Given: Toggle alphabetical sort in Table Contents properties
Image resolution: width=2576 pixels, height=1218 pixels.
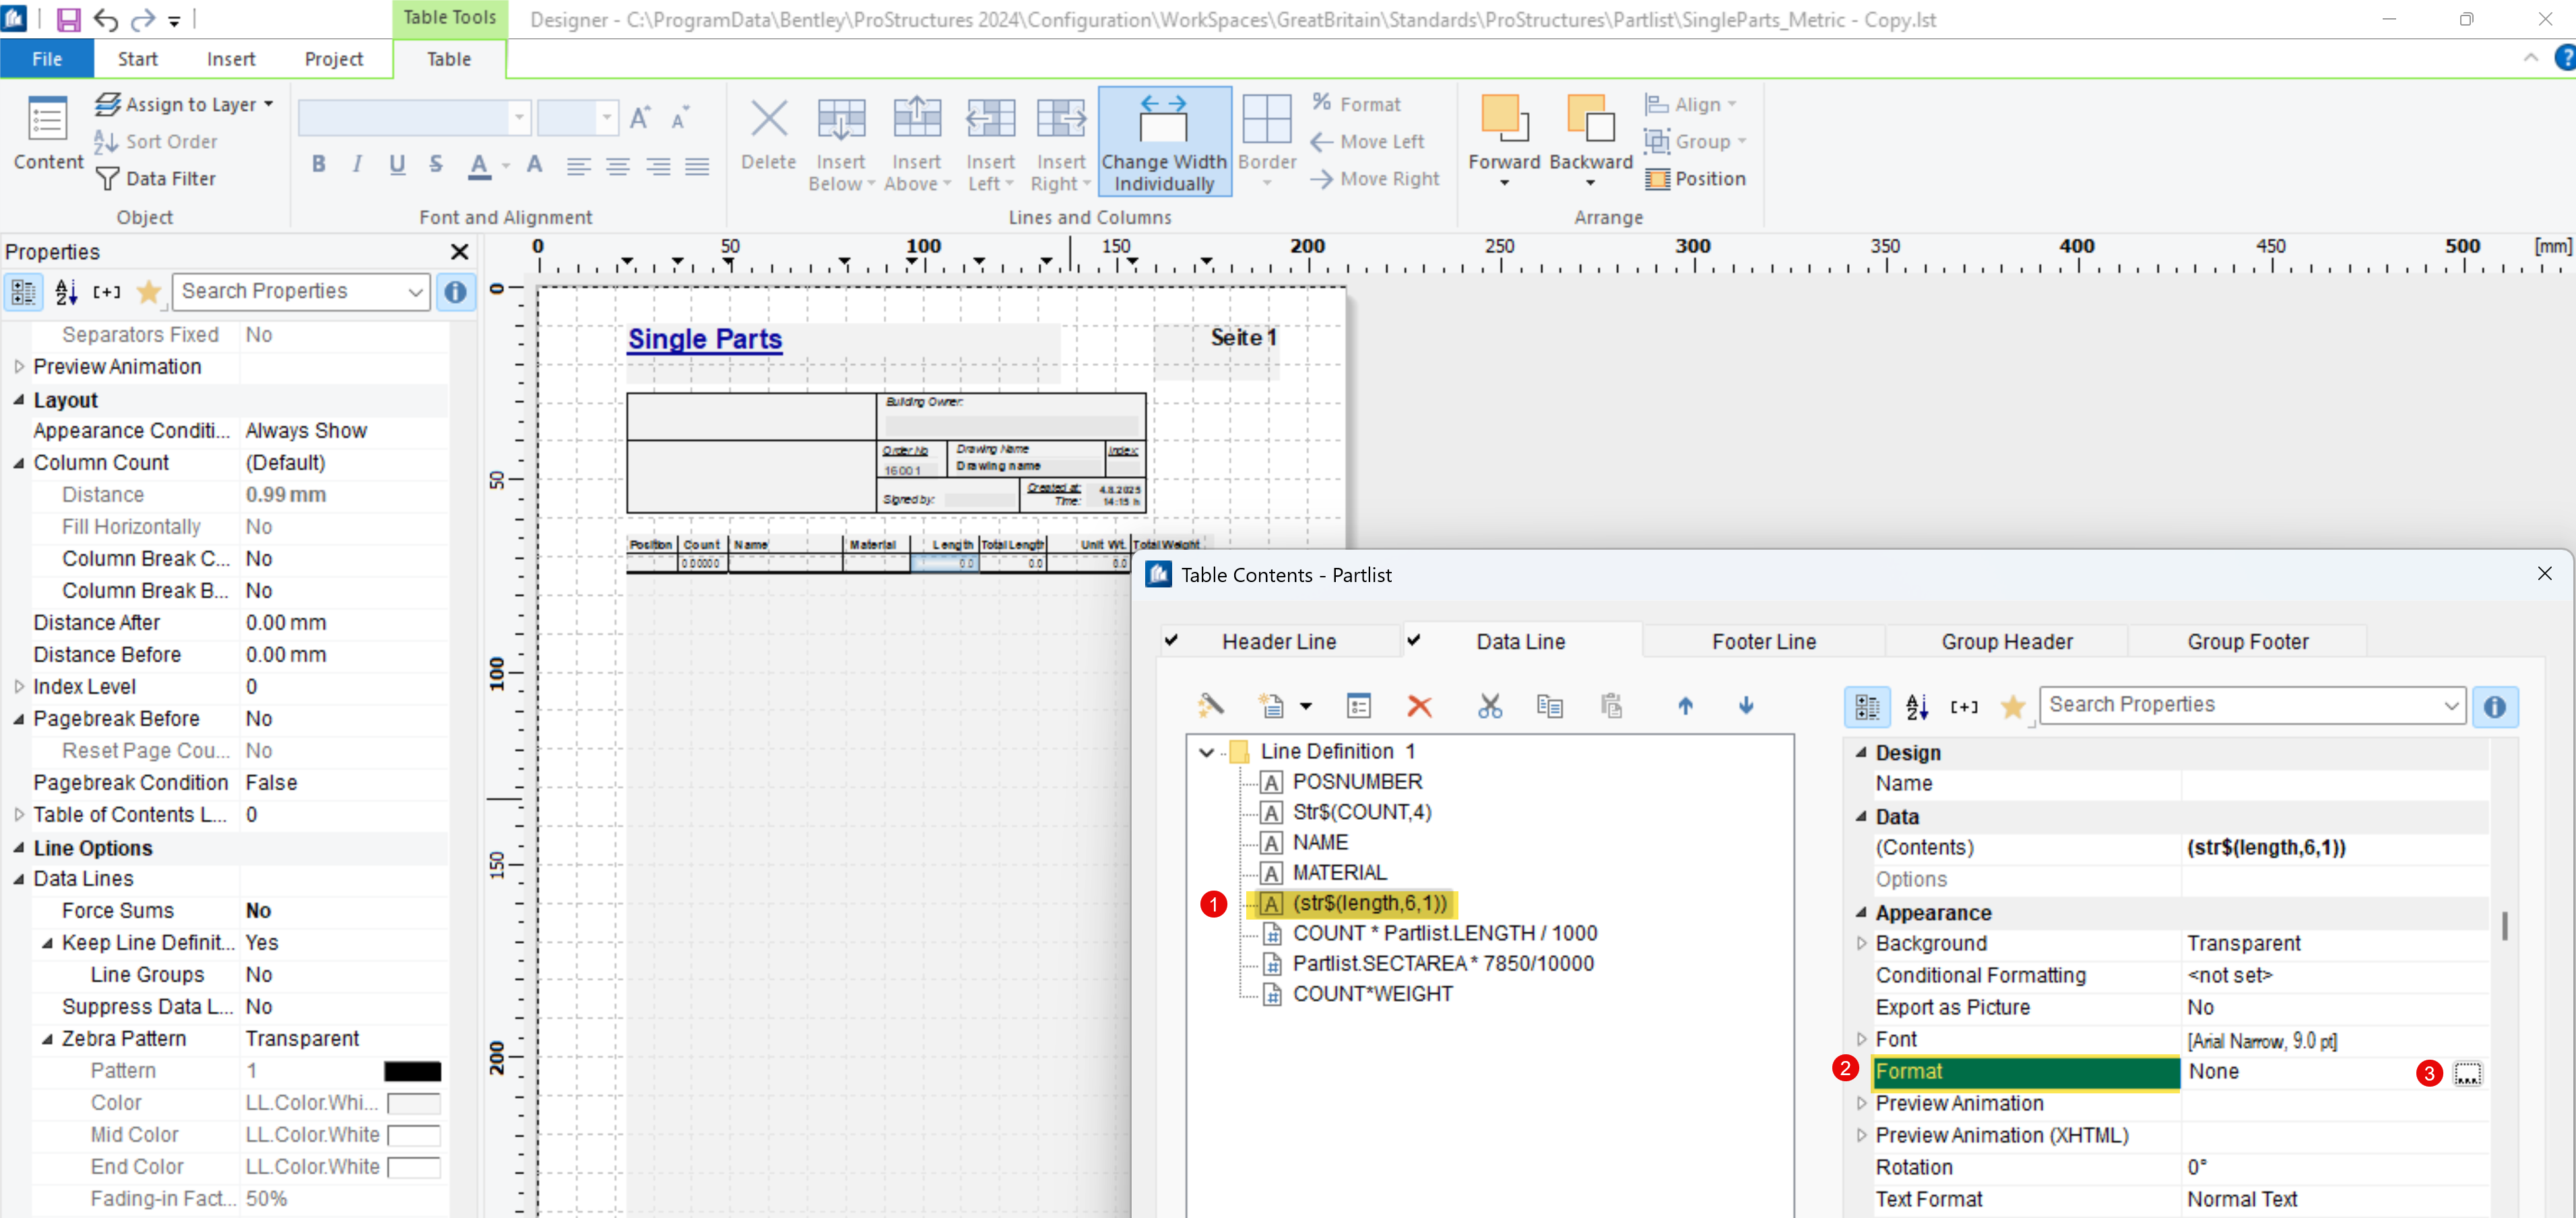Looking at the screenshot, I should [x=1917, y=707].
